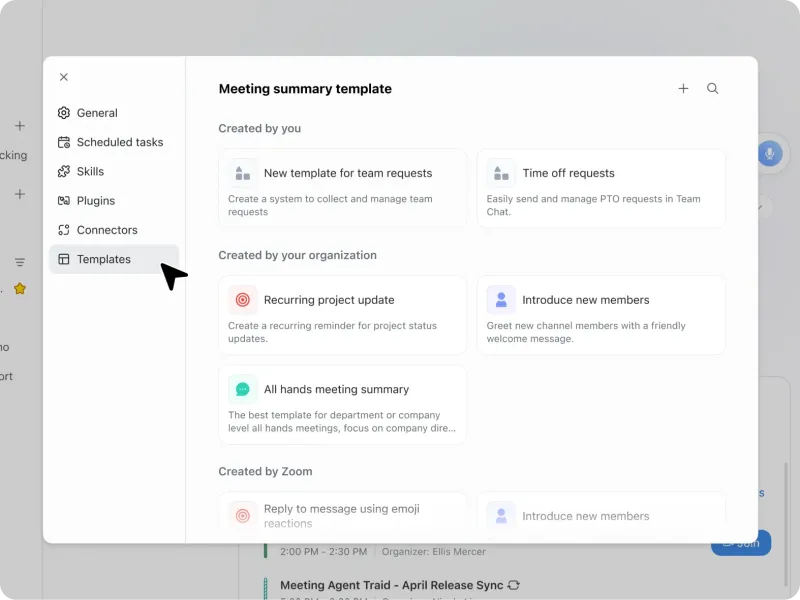800x600 pixels.
Task: Click the Created by Zoom heading
Action: pyautogui.click(x=265, y=471)
